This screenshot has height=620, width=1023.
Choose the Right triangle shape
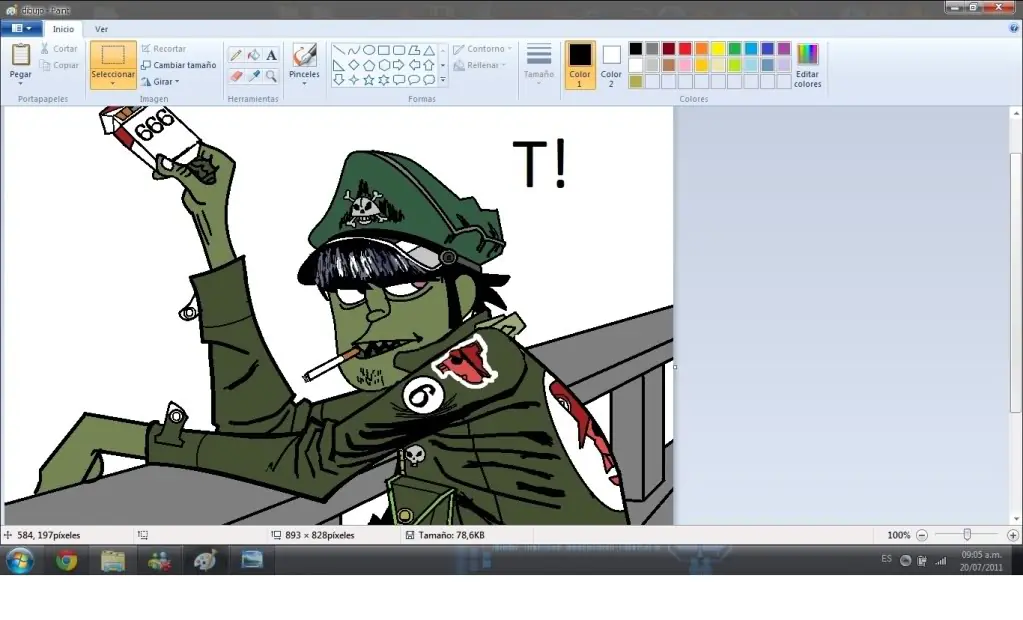click(x=339, y=65)
